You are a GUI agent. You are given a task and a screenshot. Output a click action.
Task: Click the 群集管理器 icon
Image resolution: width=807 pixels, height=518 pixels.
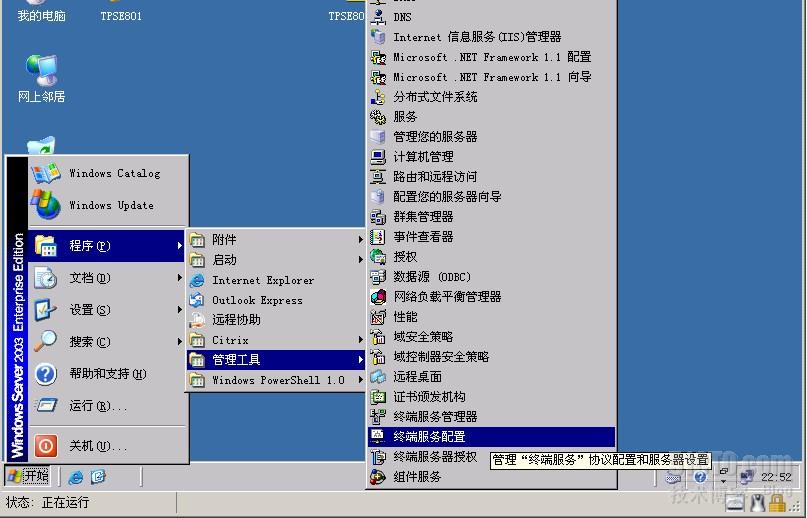[x=378, y=217]
